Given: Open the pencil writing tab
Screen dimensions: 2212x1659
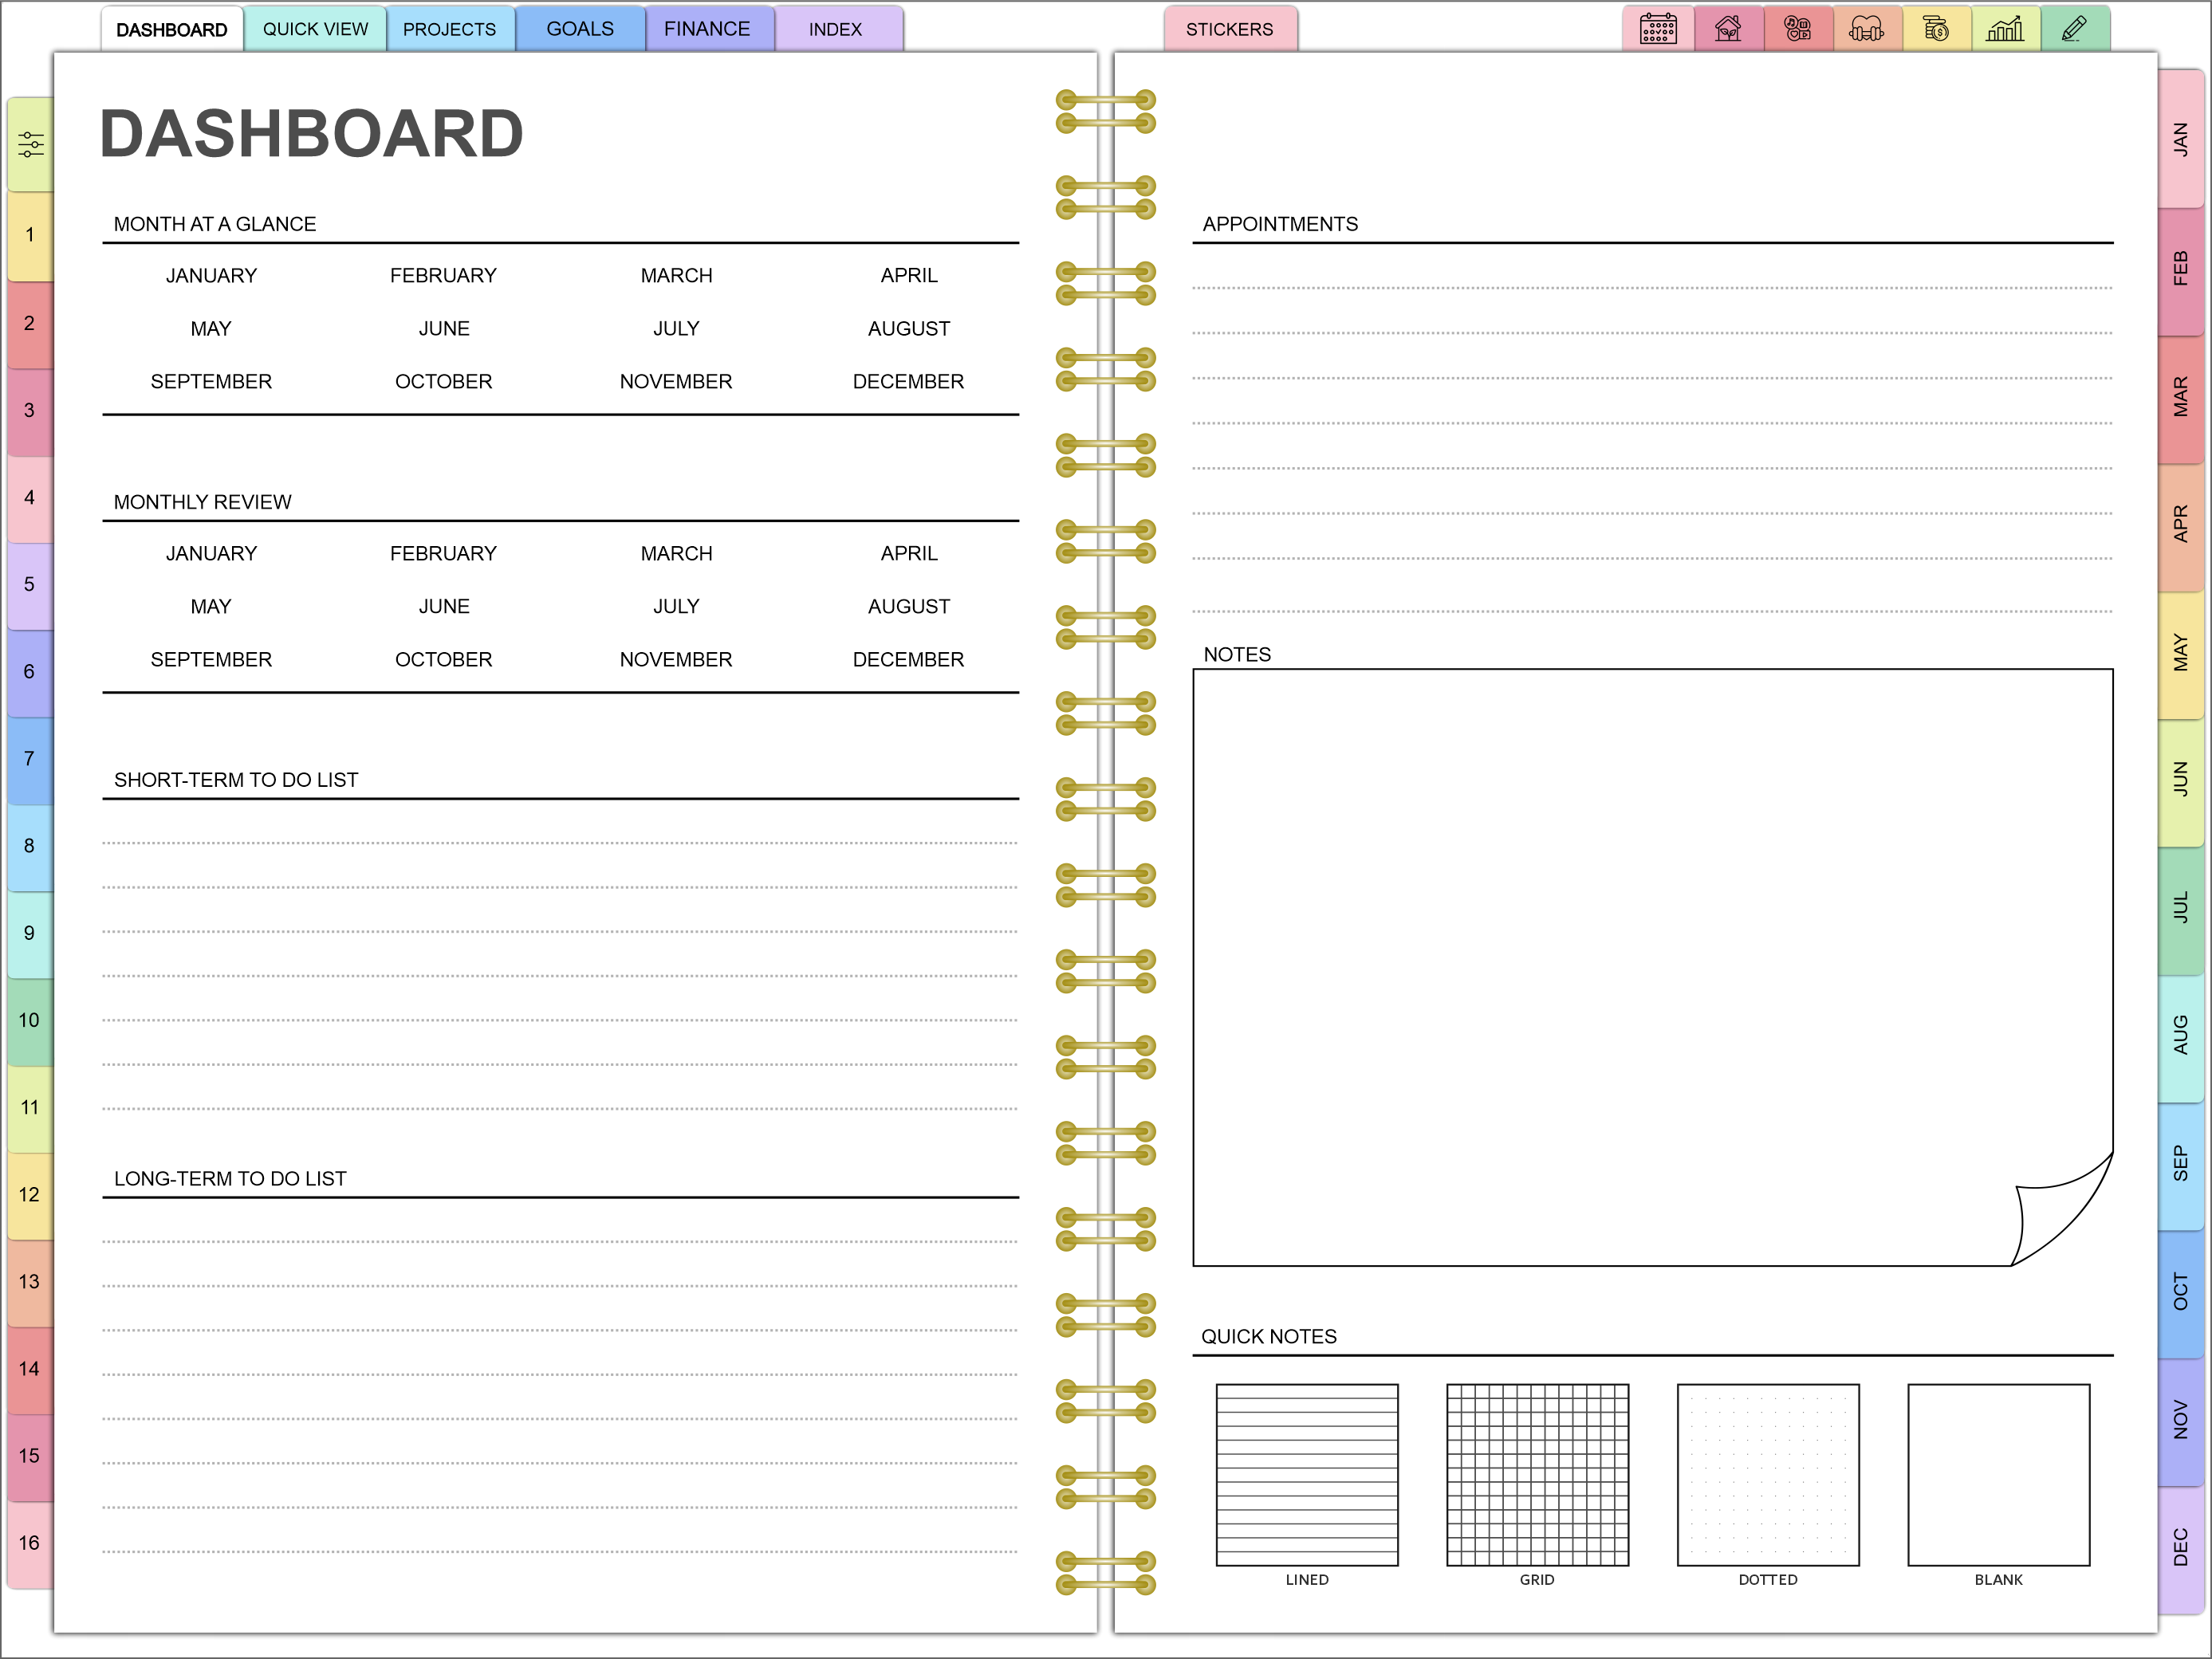Looking at the screenshot, I should click(2074, 29).
